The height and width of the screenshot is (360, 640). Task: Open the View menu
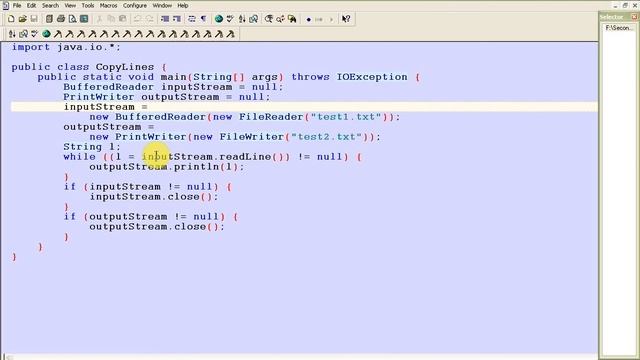pos(70,6)
